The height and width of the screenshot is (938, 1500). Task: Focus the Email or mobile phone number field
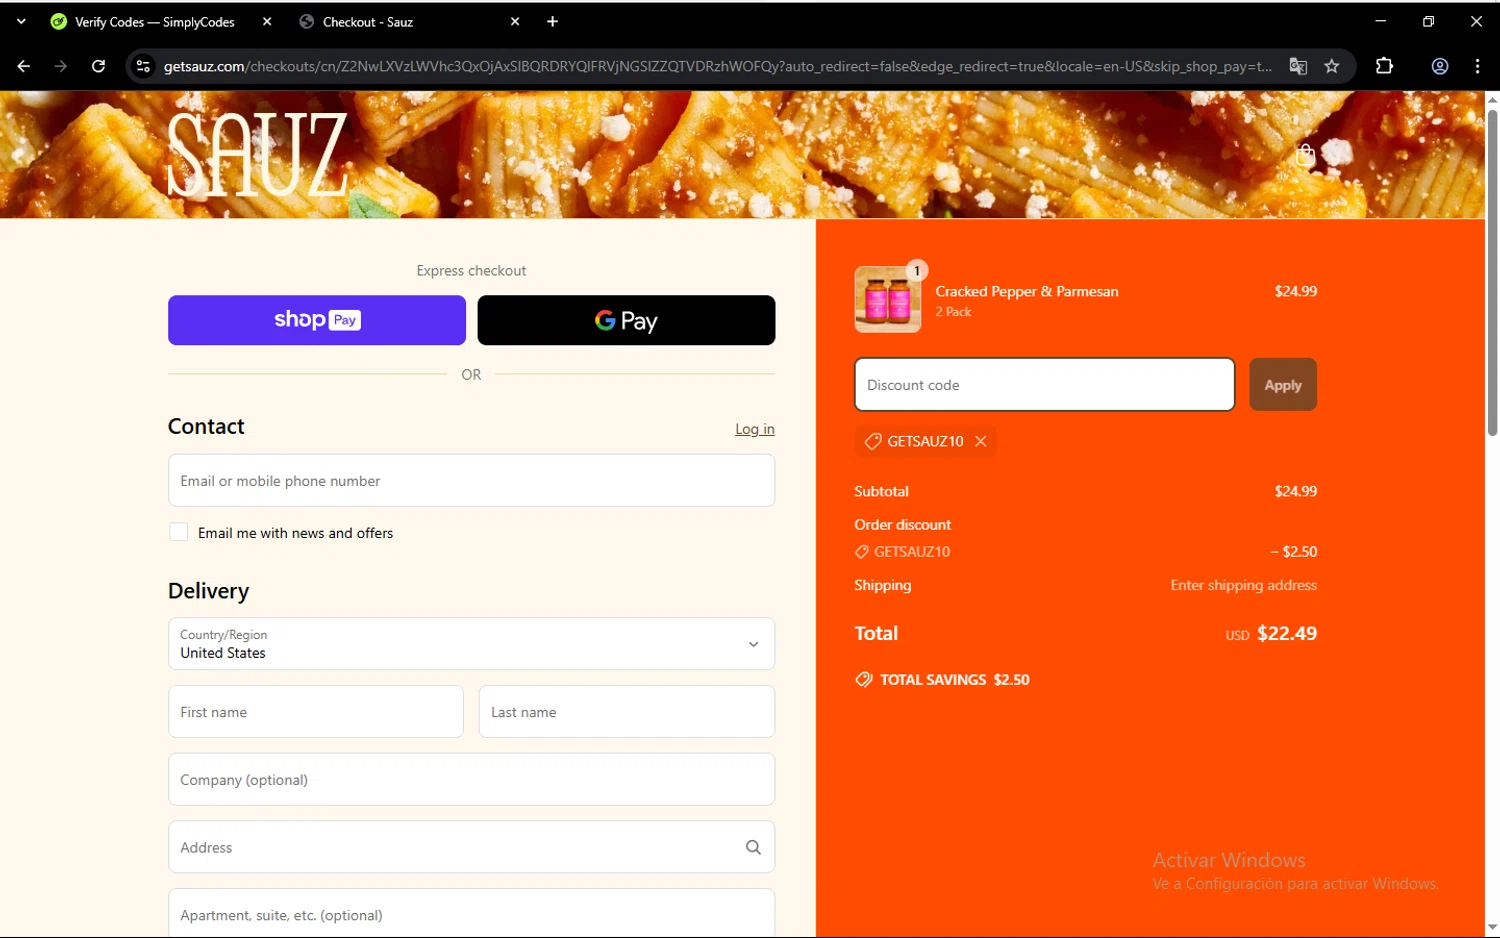[471, 481]
